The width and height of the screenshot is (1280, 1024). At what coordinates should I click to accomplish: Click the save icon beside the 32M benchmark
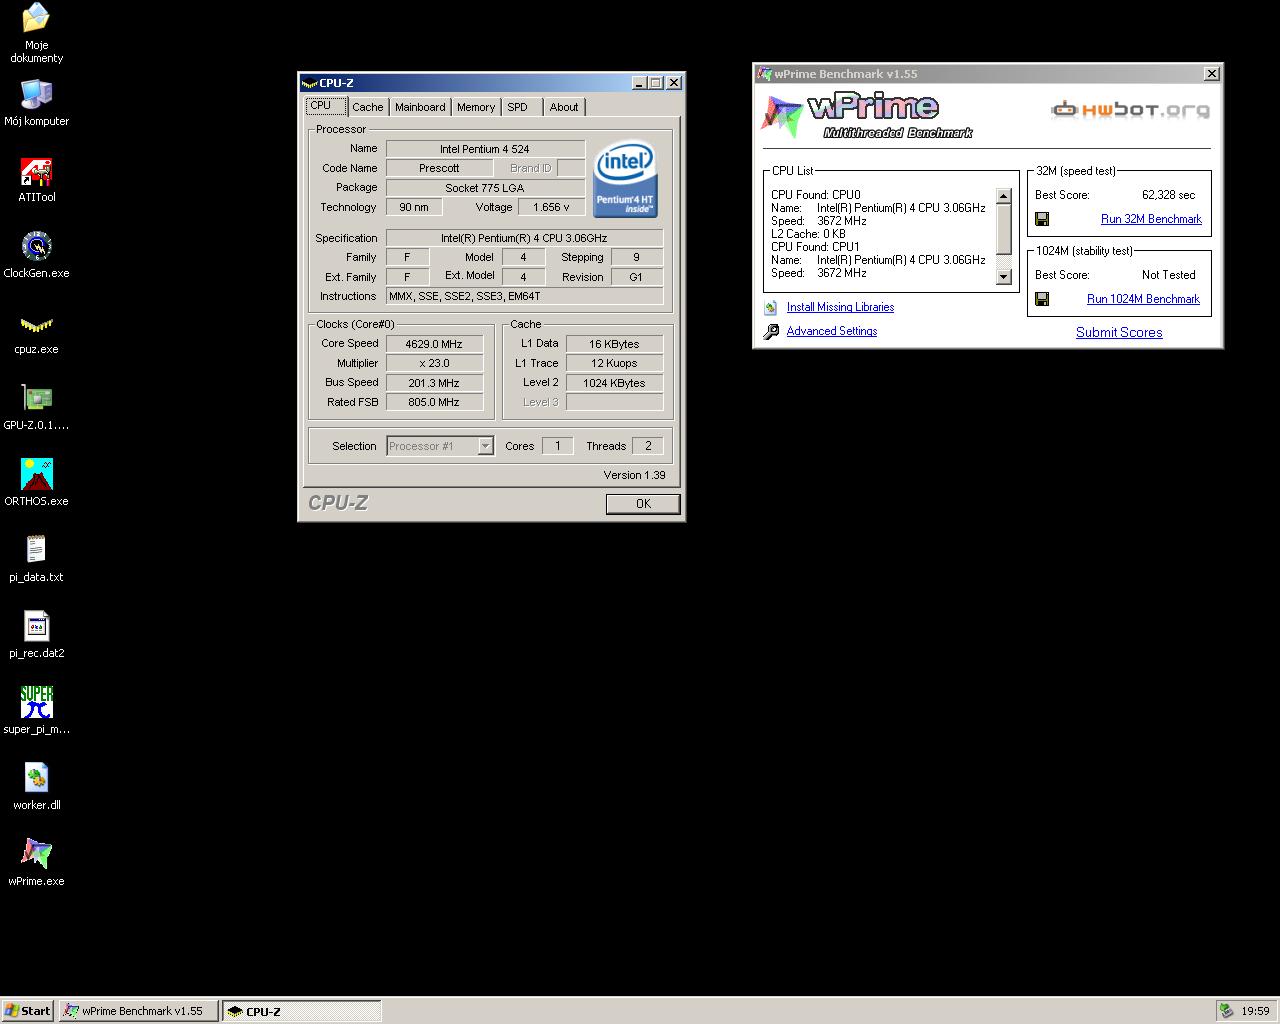[x=1042, y=219]
